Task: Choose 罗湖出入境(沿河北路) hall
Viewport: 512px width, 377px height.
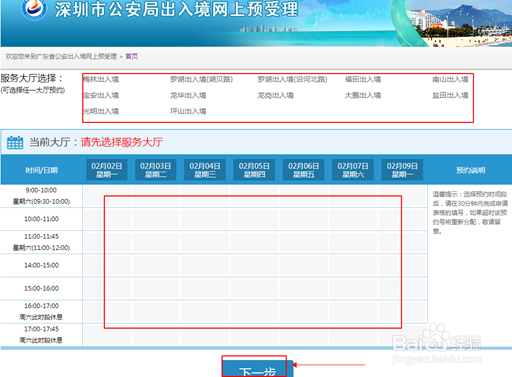Action: (x=292, y=79)
